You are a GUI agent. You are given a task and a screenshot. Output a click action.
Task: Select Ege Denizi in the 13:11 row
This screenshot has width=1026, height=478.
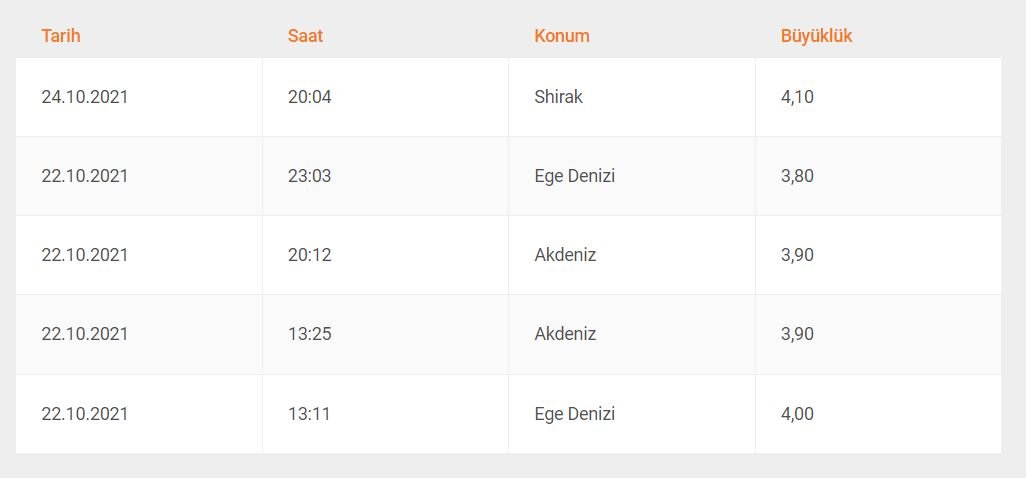575,414
